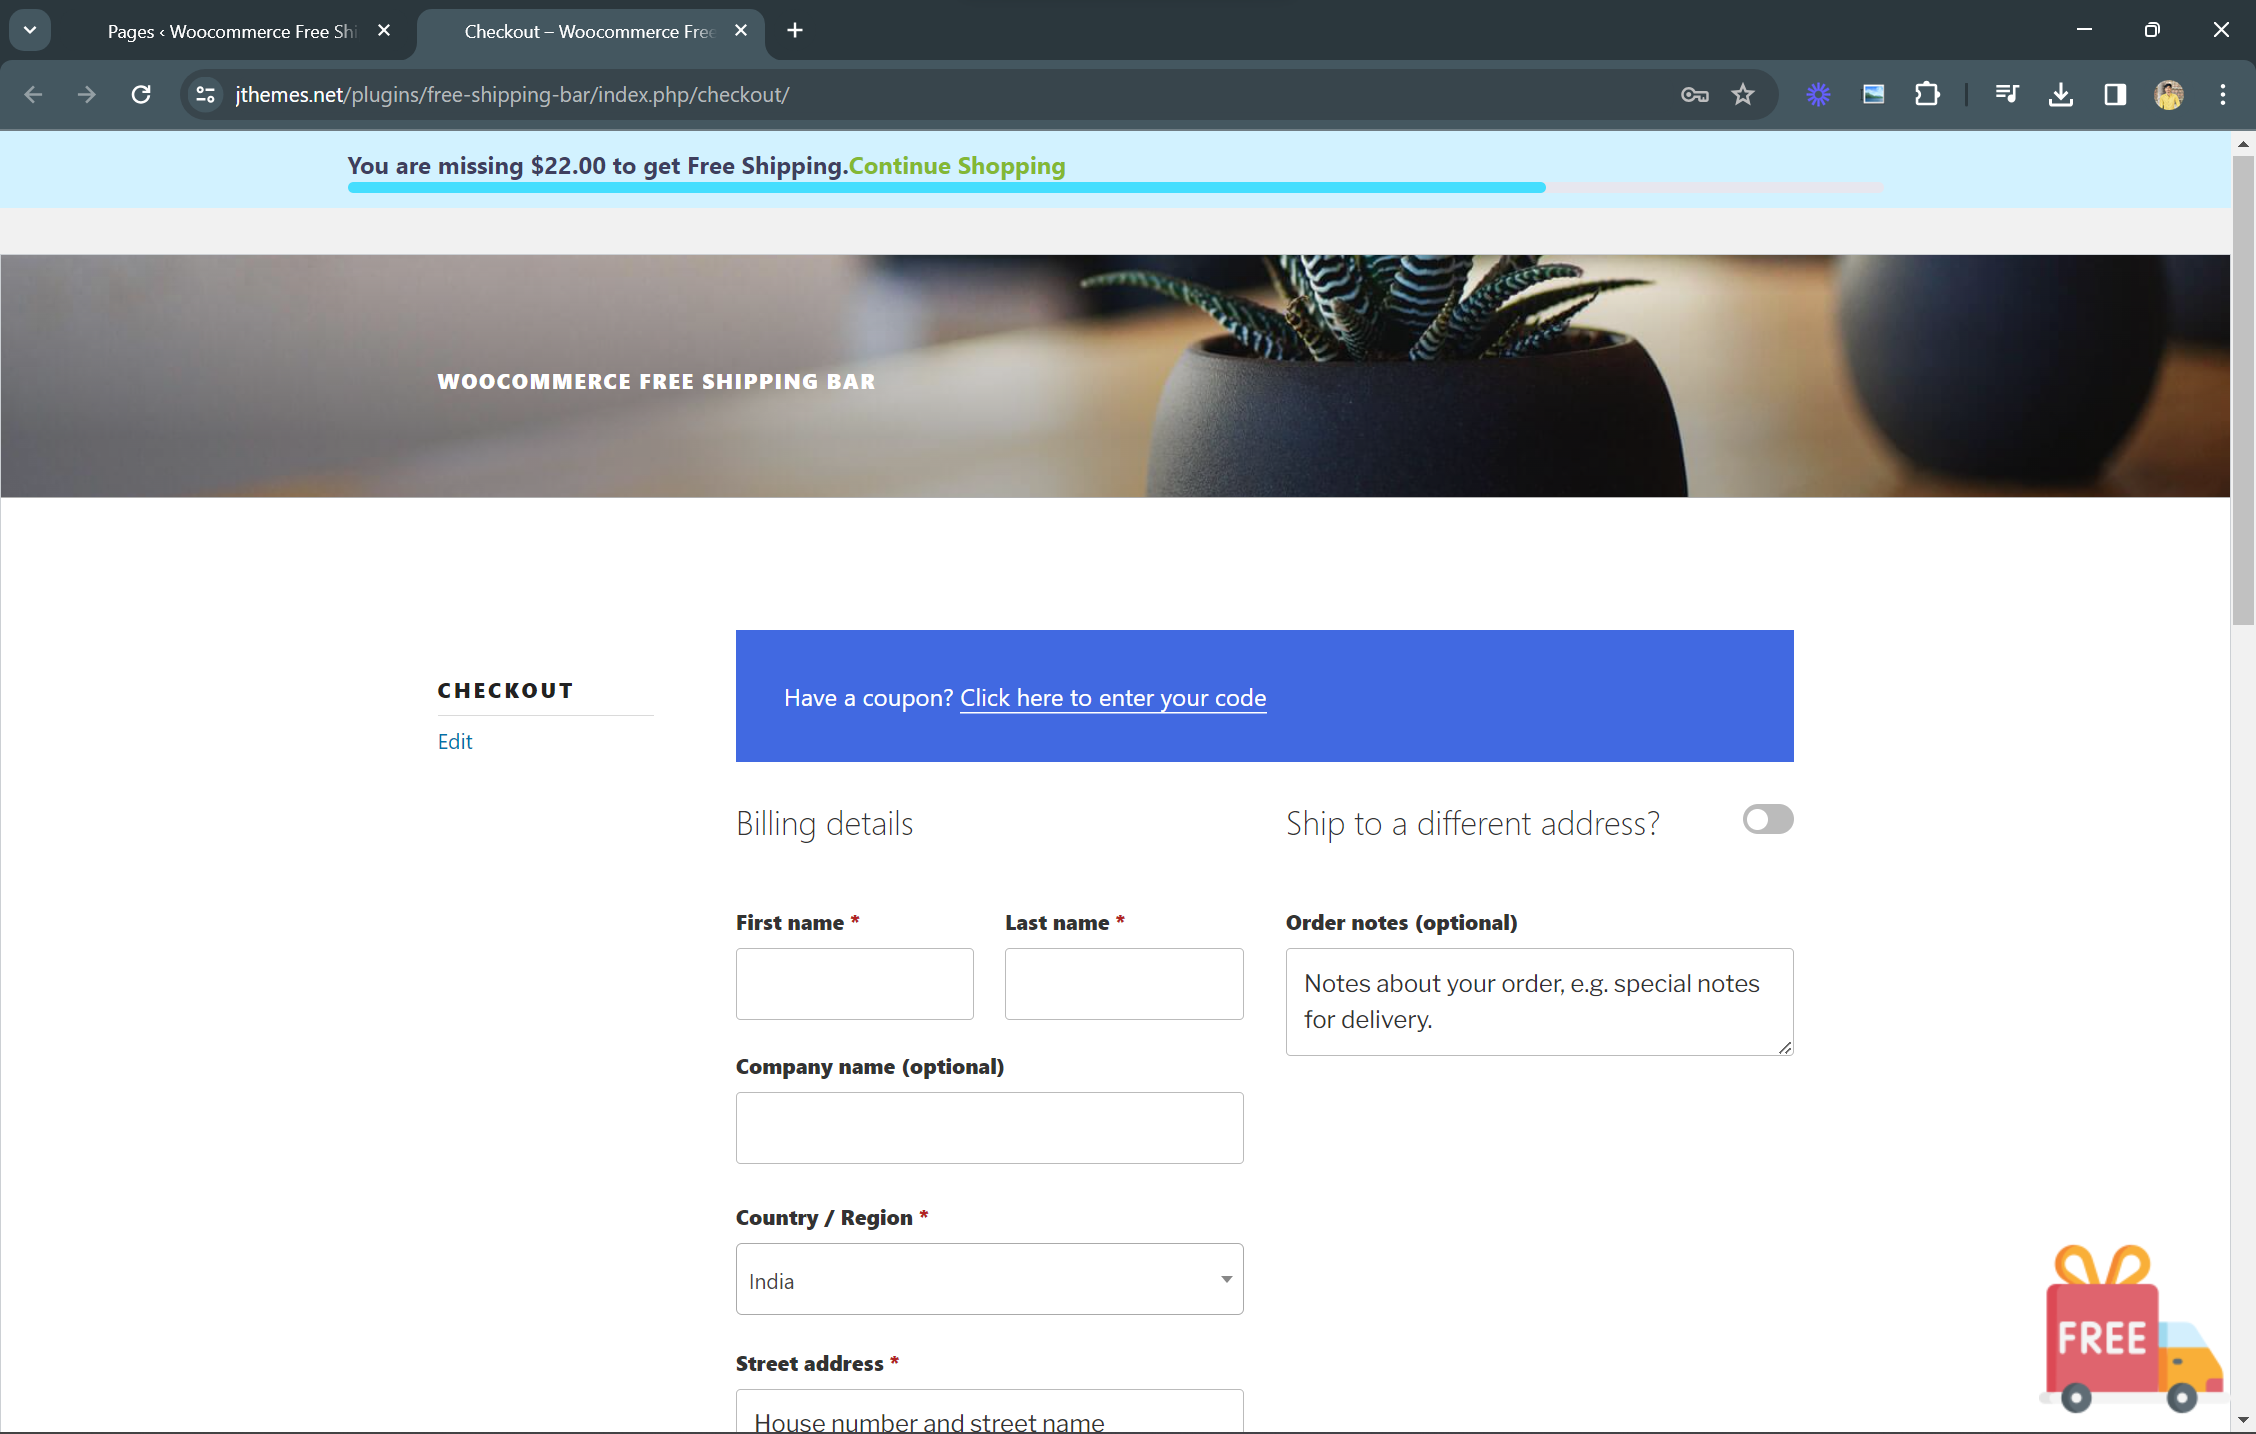Click the FREE delivery truck gift icon
The image size is (2256, 1434).
coord(2131,1328)
